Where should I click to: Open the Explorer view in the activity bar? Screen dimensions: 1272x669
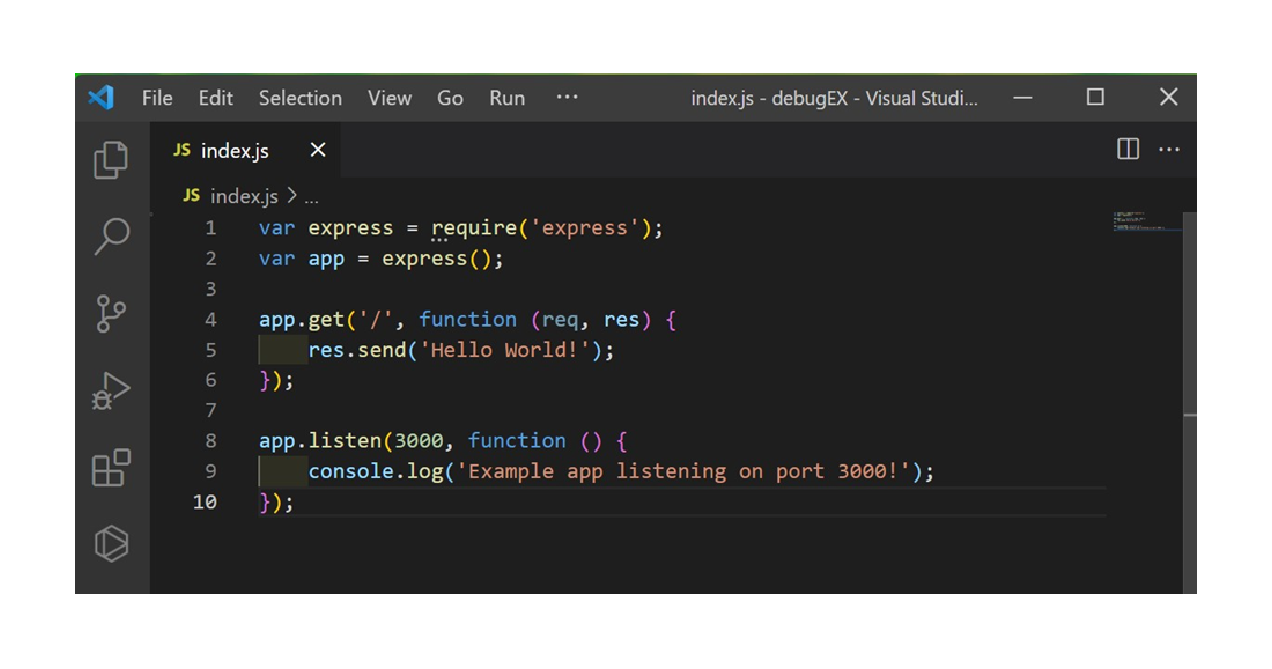pos(110,158)
